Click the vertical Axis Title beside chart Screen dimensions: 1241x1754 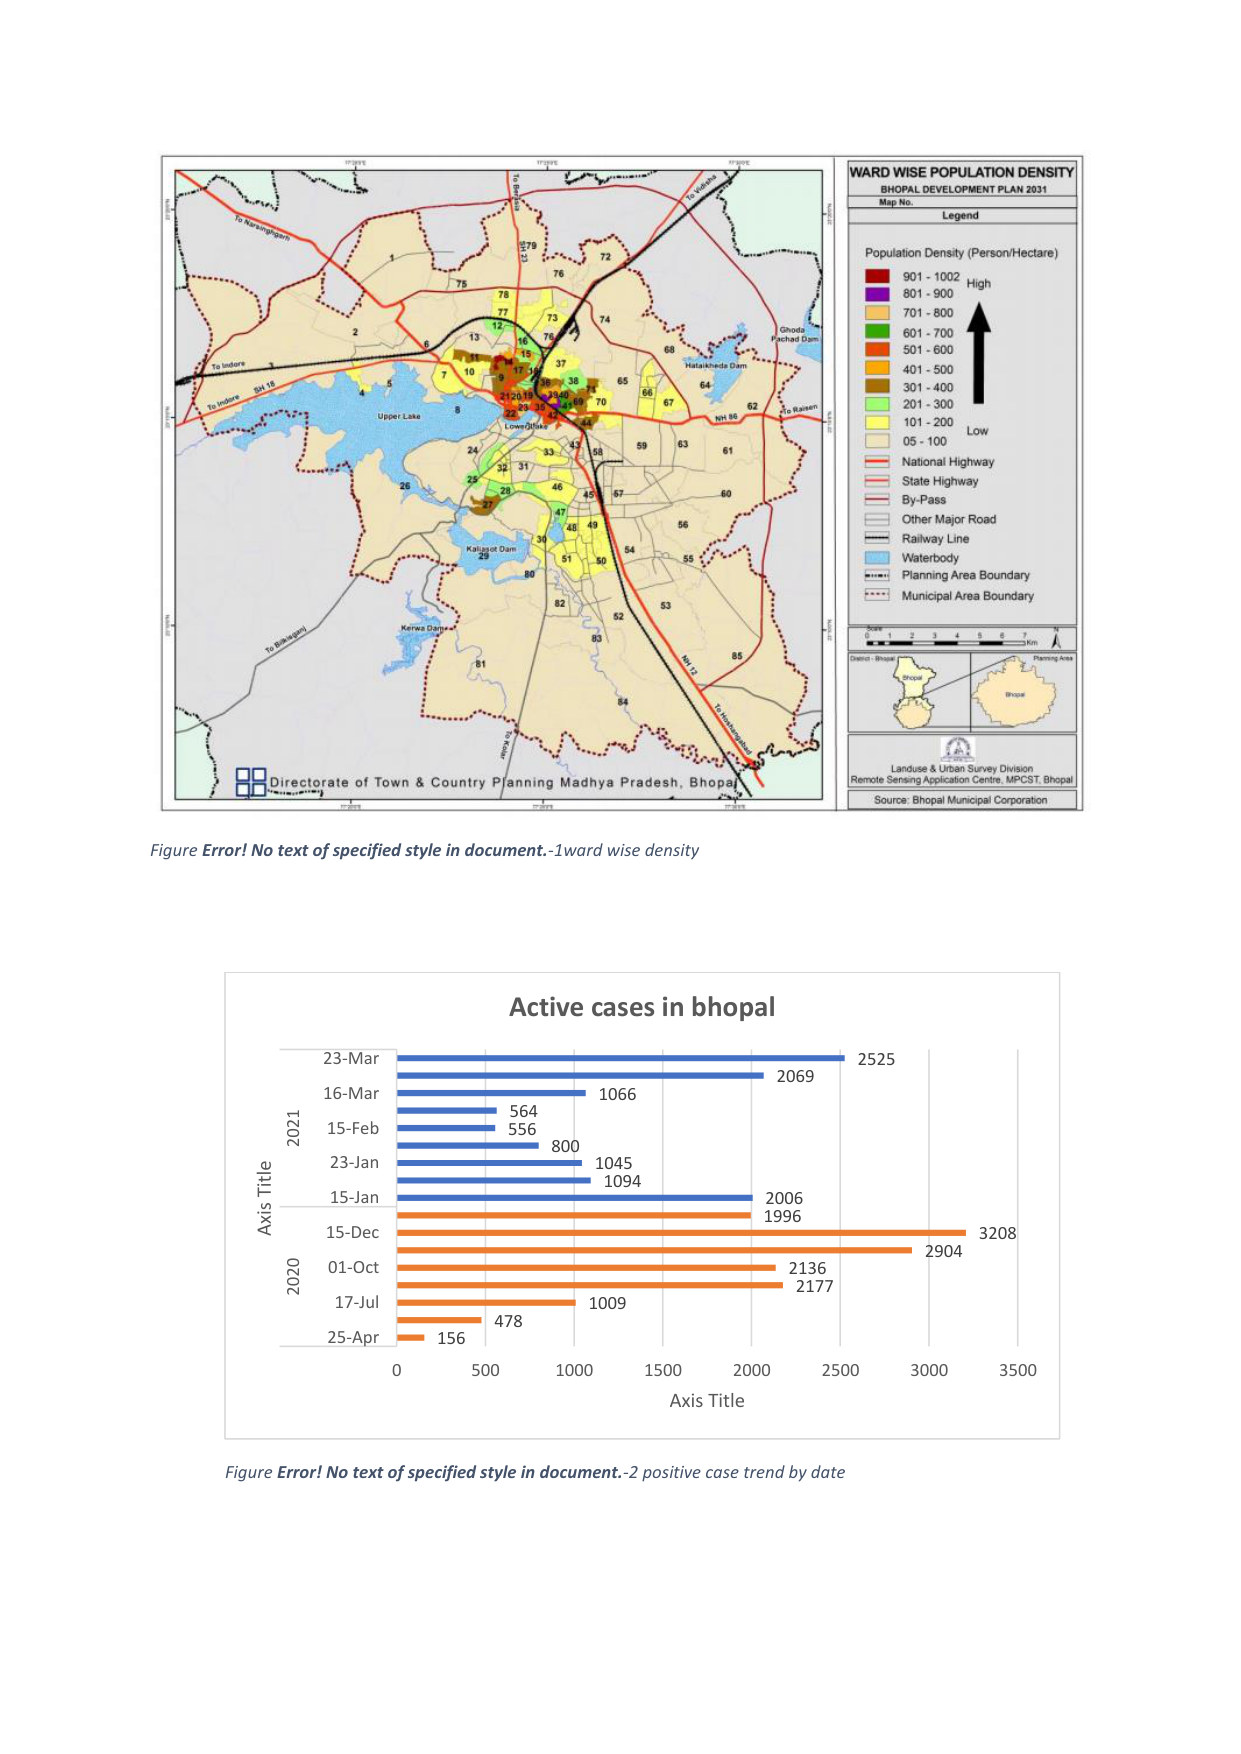coord(265,1197)
